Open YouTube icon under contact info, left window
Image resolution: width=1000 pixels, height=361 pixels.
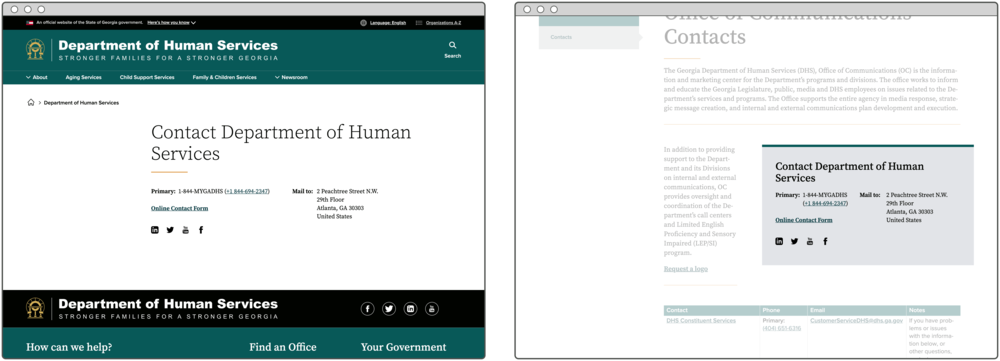pyautogui.click(x=186, y=230)
